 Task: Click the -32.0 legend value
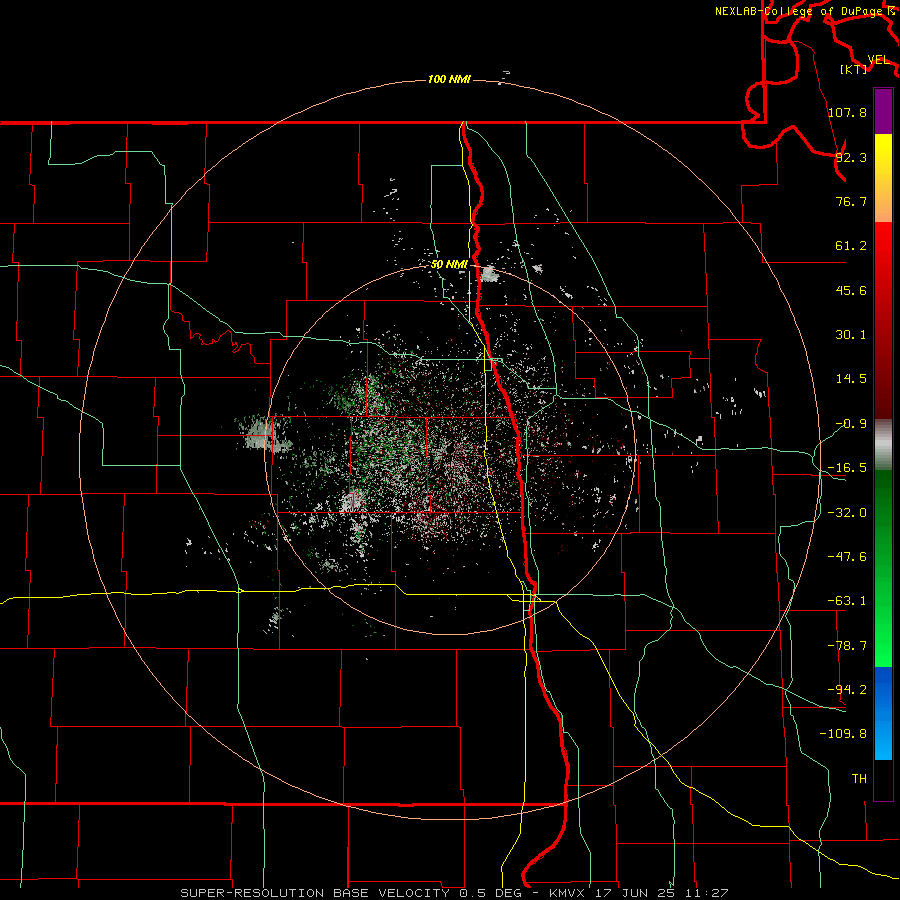[x=848, y=513]
